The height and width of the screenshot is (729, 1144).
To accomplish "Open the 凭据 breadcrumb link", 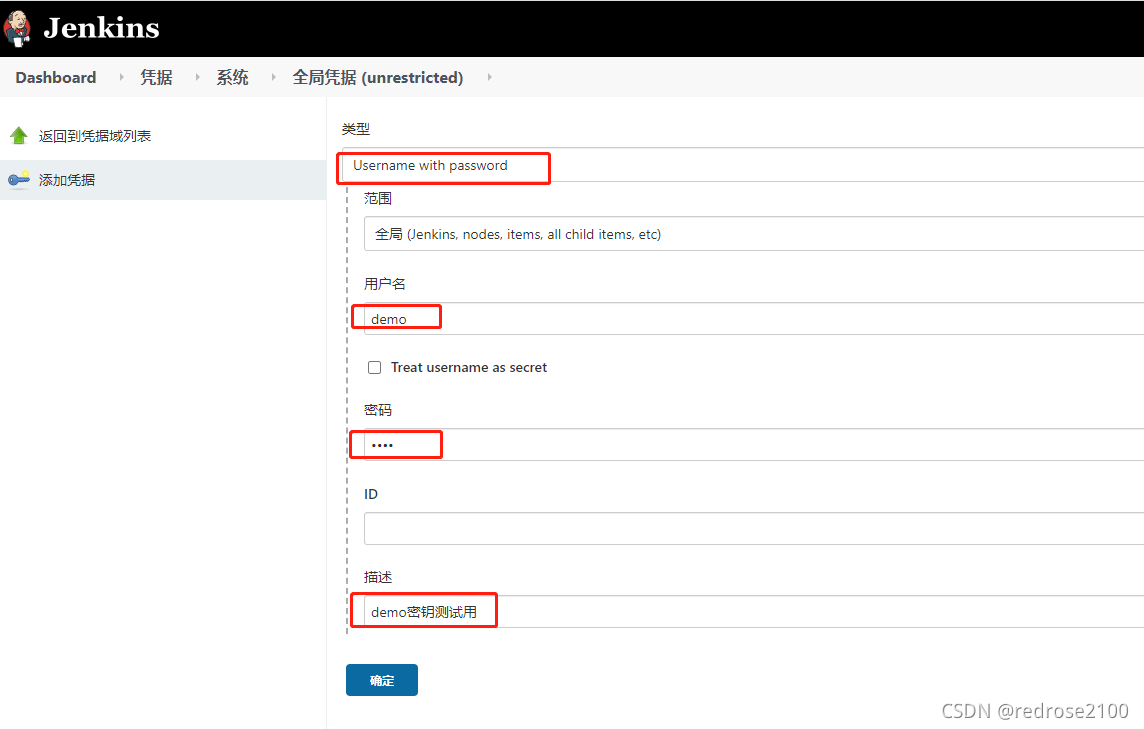I will 156,77.
